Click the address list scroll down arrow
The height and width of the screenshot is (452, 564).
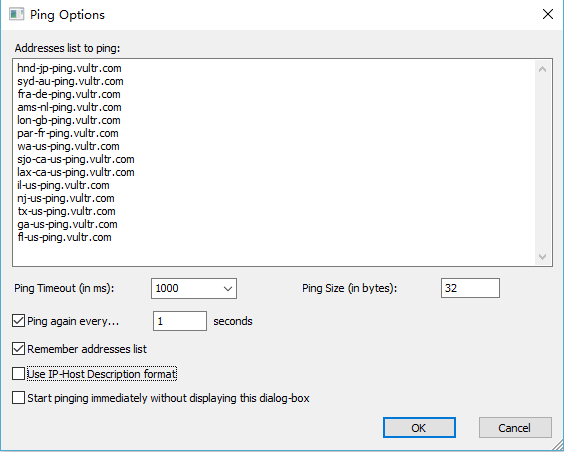542,257
